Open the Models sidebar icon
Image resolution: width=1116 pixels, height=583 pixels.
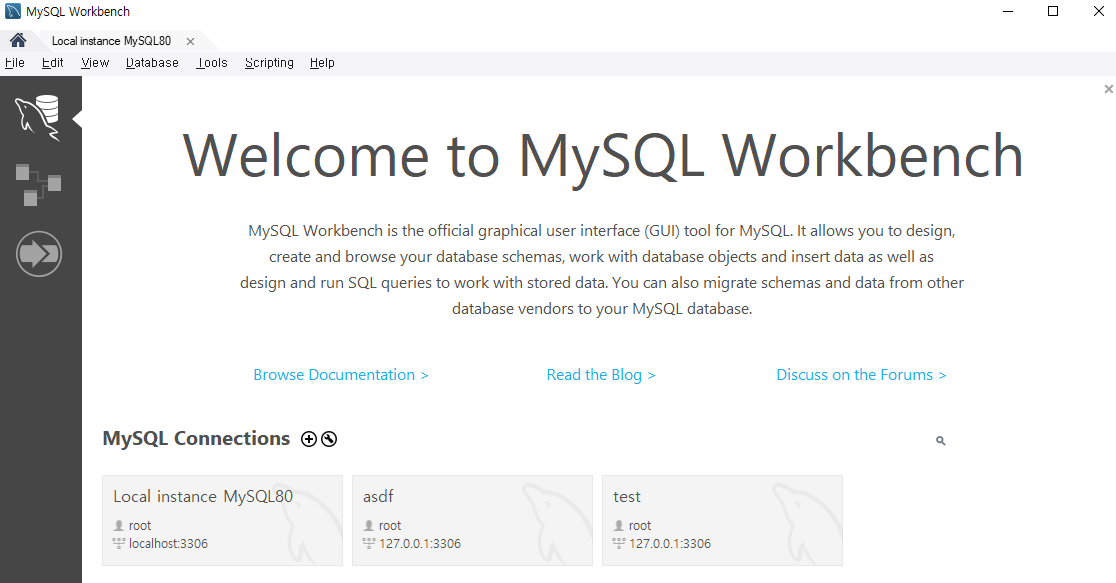coord(38,184)
